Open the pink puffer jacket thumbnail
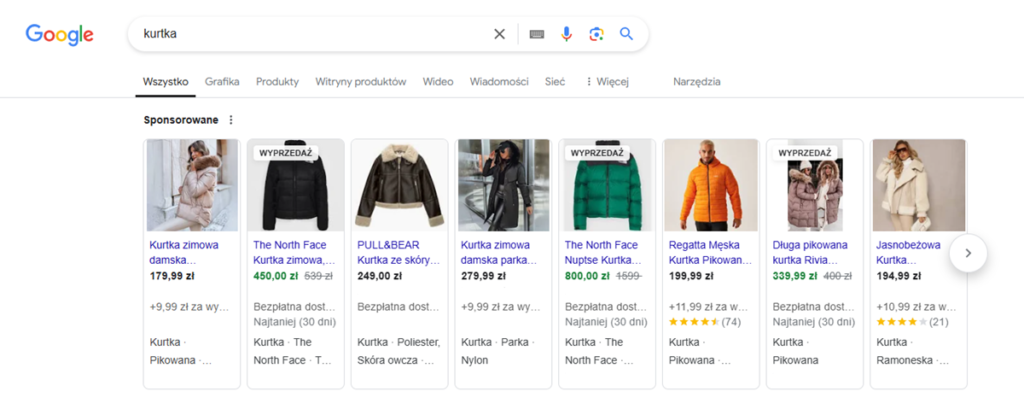Image resolution: width=1024 pixels, height=409 pixels. [x=193, y=185]
